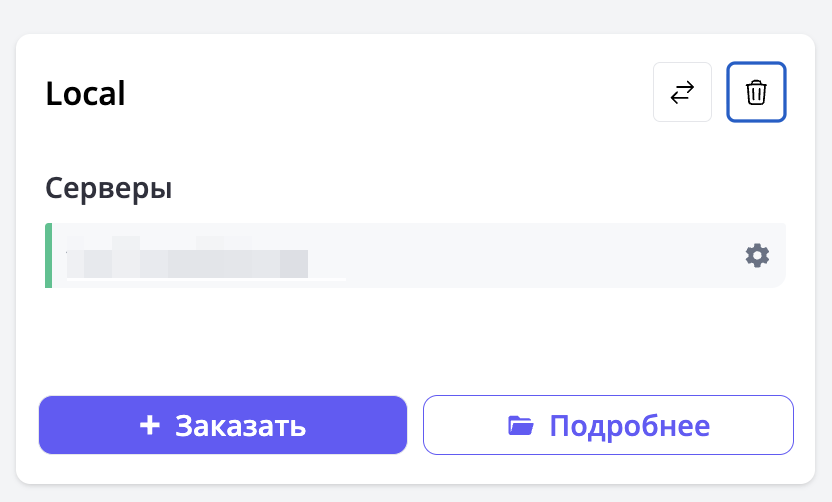
Task: Click the Local project title
Action: (85, 94)
